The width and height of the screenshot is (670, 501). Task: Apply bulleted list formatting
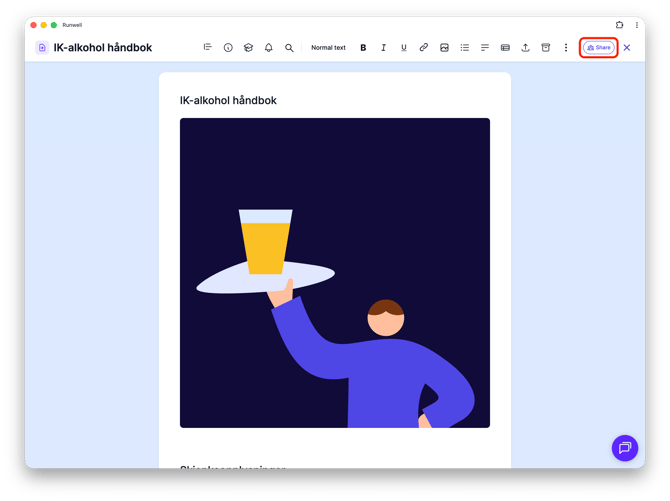[x=464, y=47]
